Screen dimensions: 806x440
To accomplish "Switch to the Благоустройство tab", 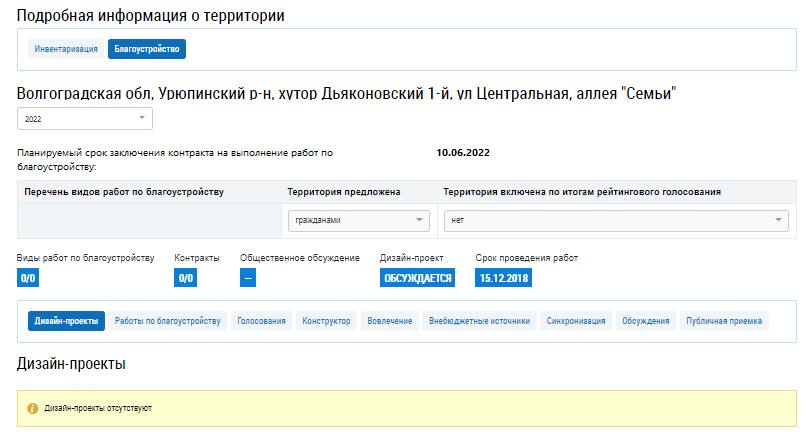I will (x=147, y=48).
